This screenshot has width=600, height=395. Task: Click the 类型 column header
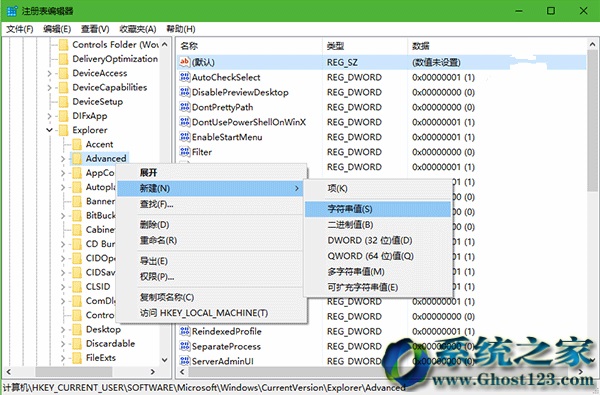pos(336,46)
